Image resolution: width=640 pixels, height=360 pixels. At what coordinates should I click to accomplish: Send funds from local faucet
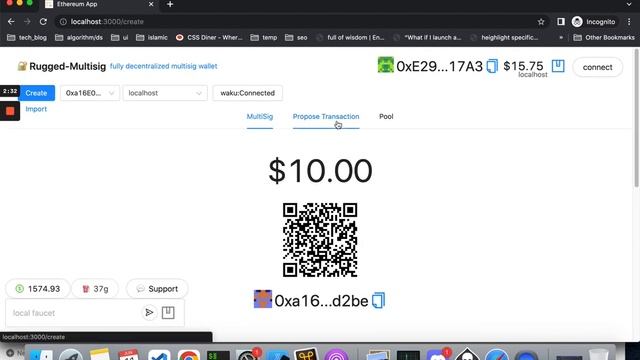149,313
